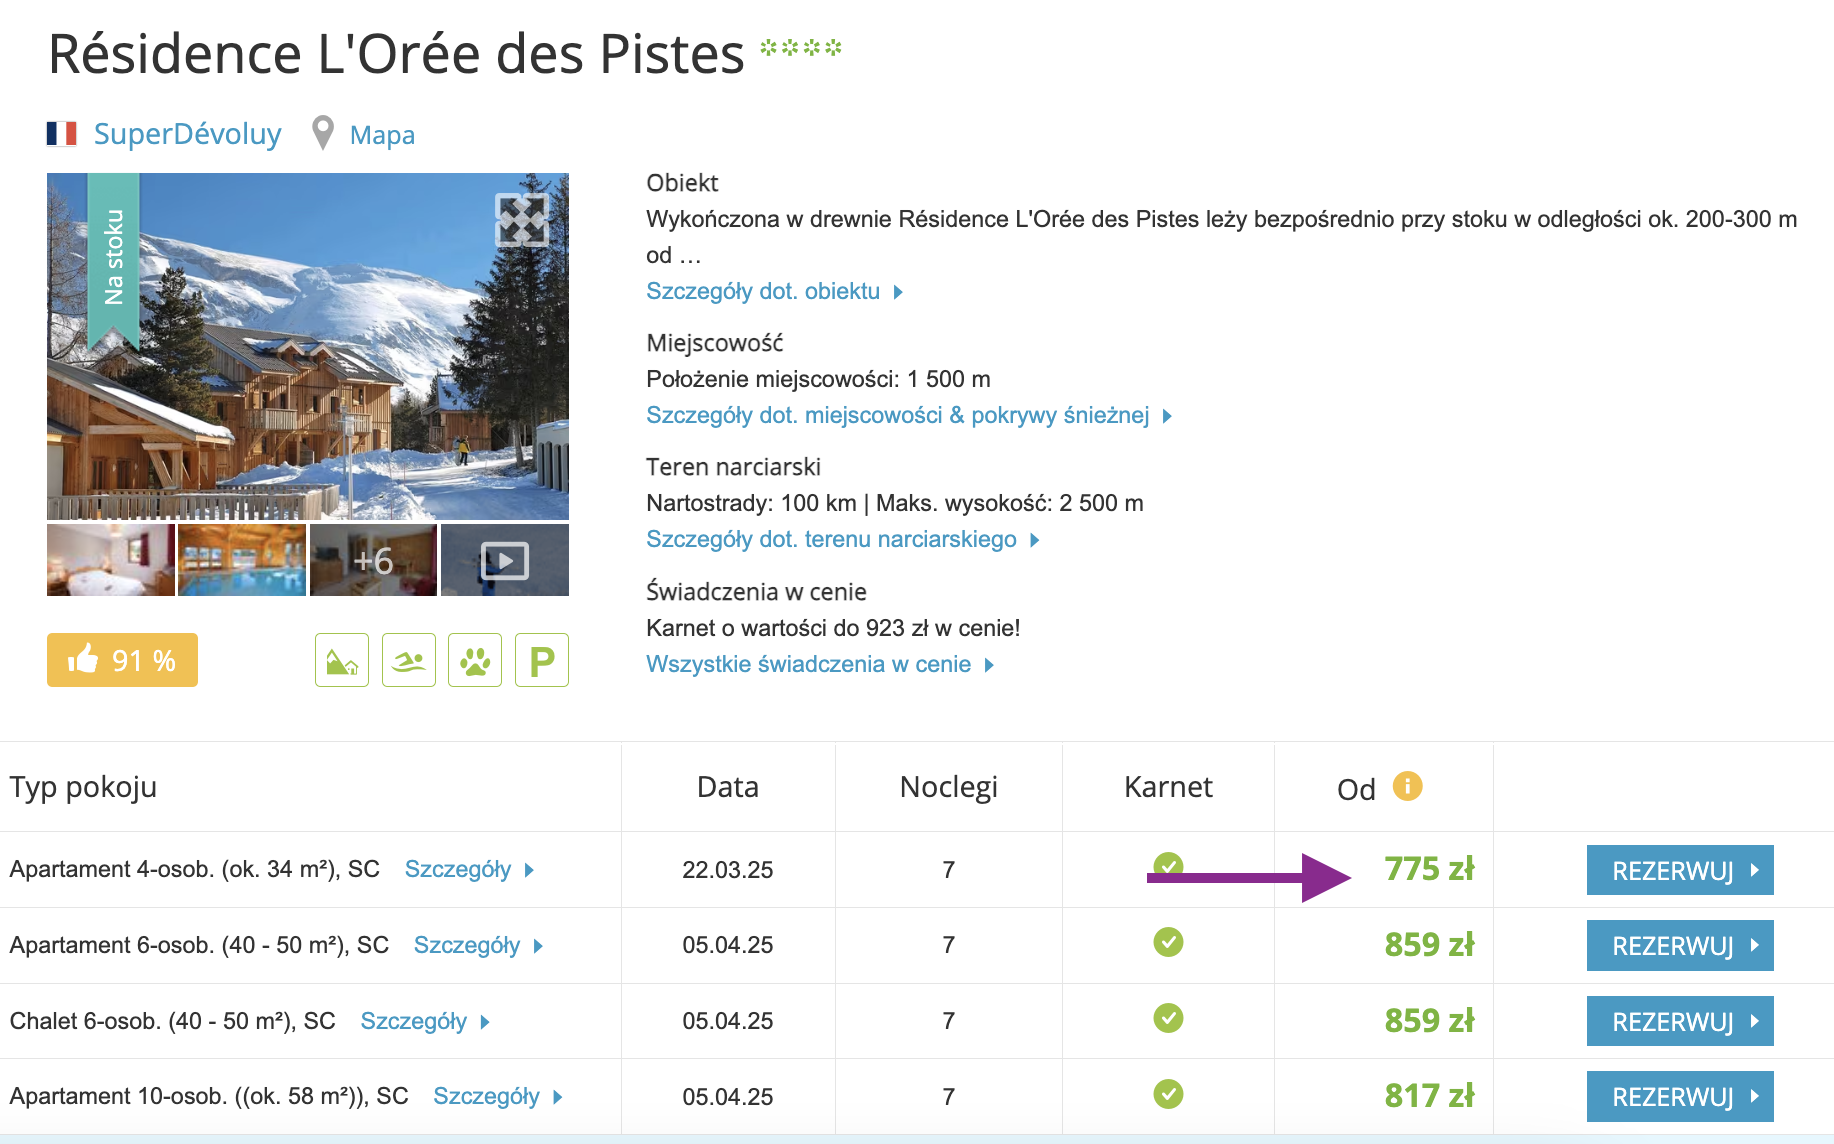The image size is (1834, 1144).
Task: Click the parking P icon
Action: click(x=542, y=660)
